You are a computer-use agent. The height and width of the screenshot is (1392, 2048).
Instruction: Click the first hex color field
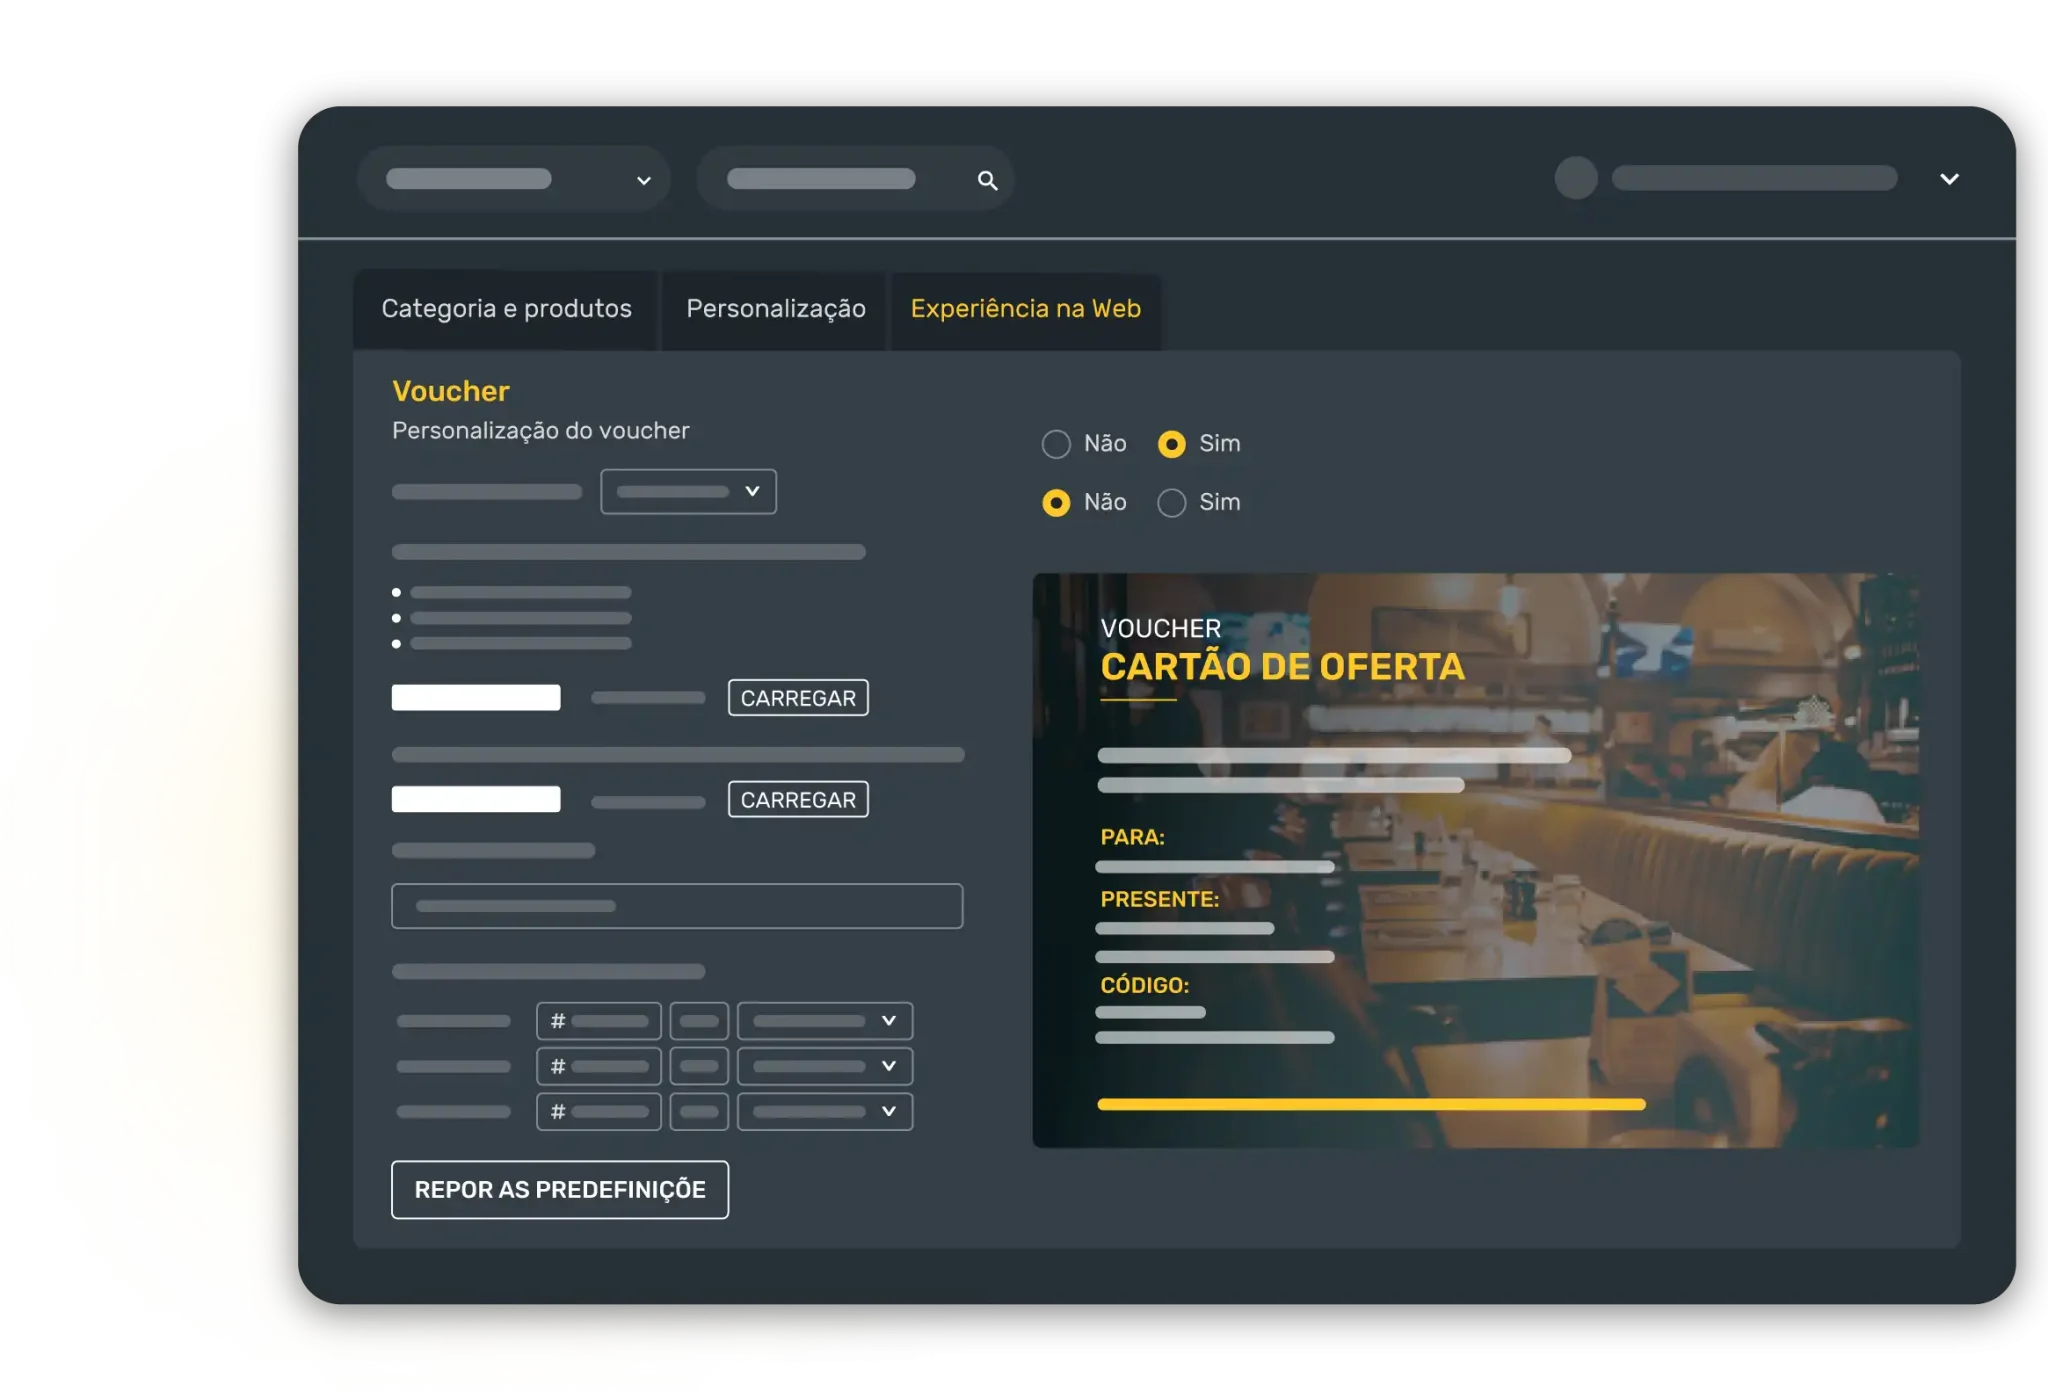coord(598,1021)
